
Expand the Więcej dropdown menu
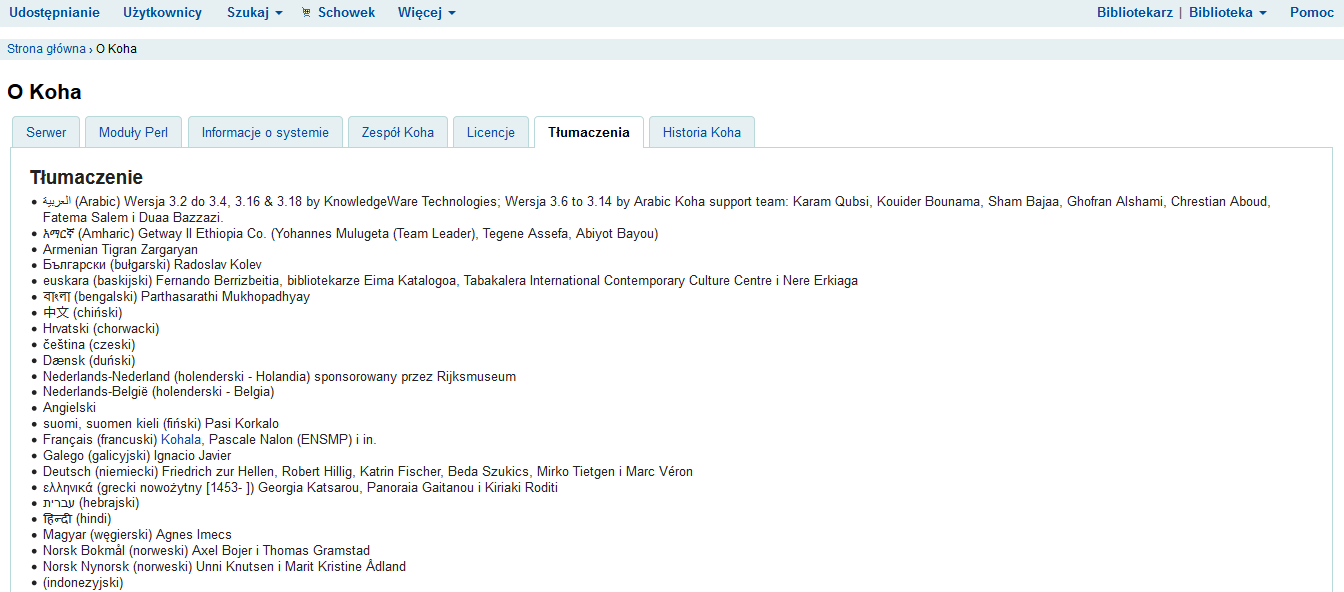click(426, 13)
